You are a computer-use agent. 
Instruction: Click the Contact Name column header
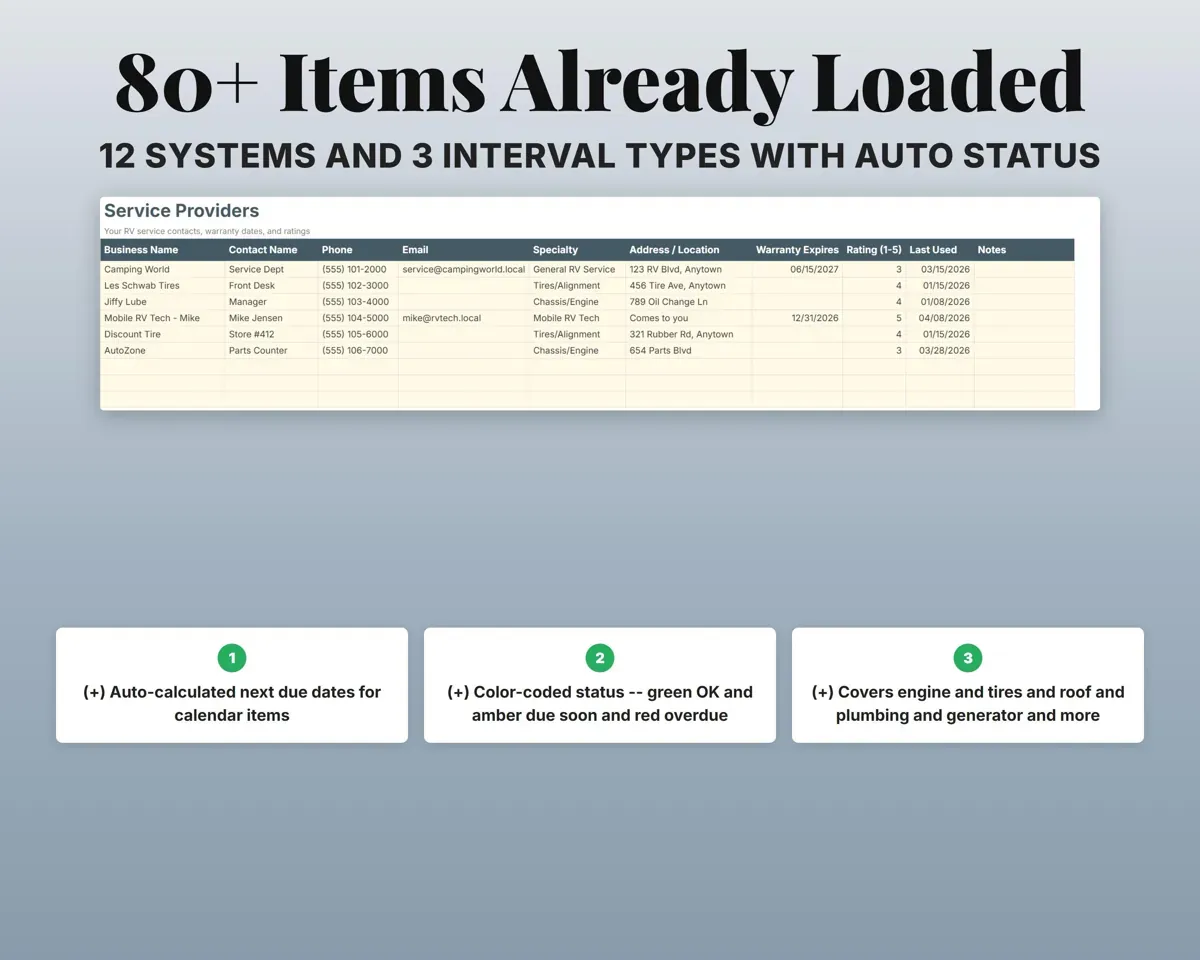click(271, 250)
